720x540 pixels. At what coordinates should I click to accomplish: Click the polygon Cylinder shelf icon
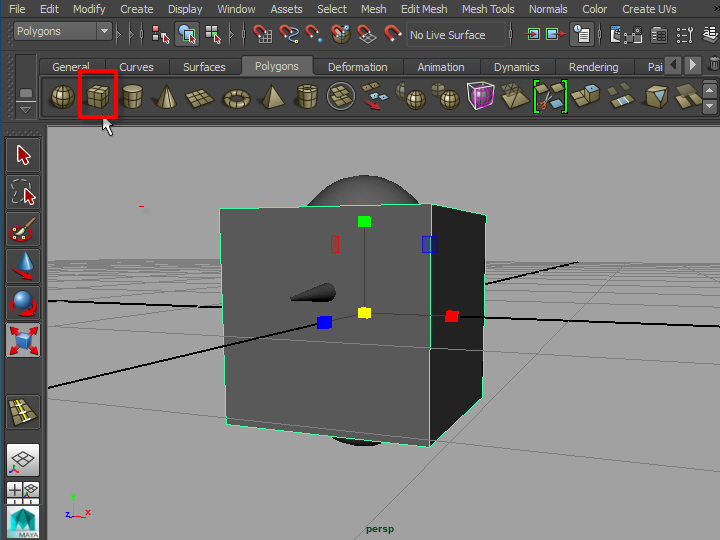point(132,98)
